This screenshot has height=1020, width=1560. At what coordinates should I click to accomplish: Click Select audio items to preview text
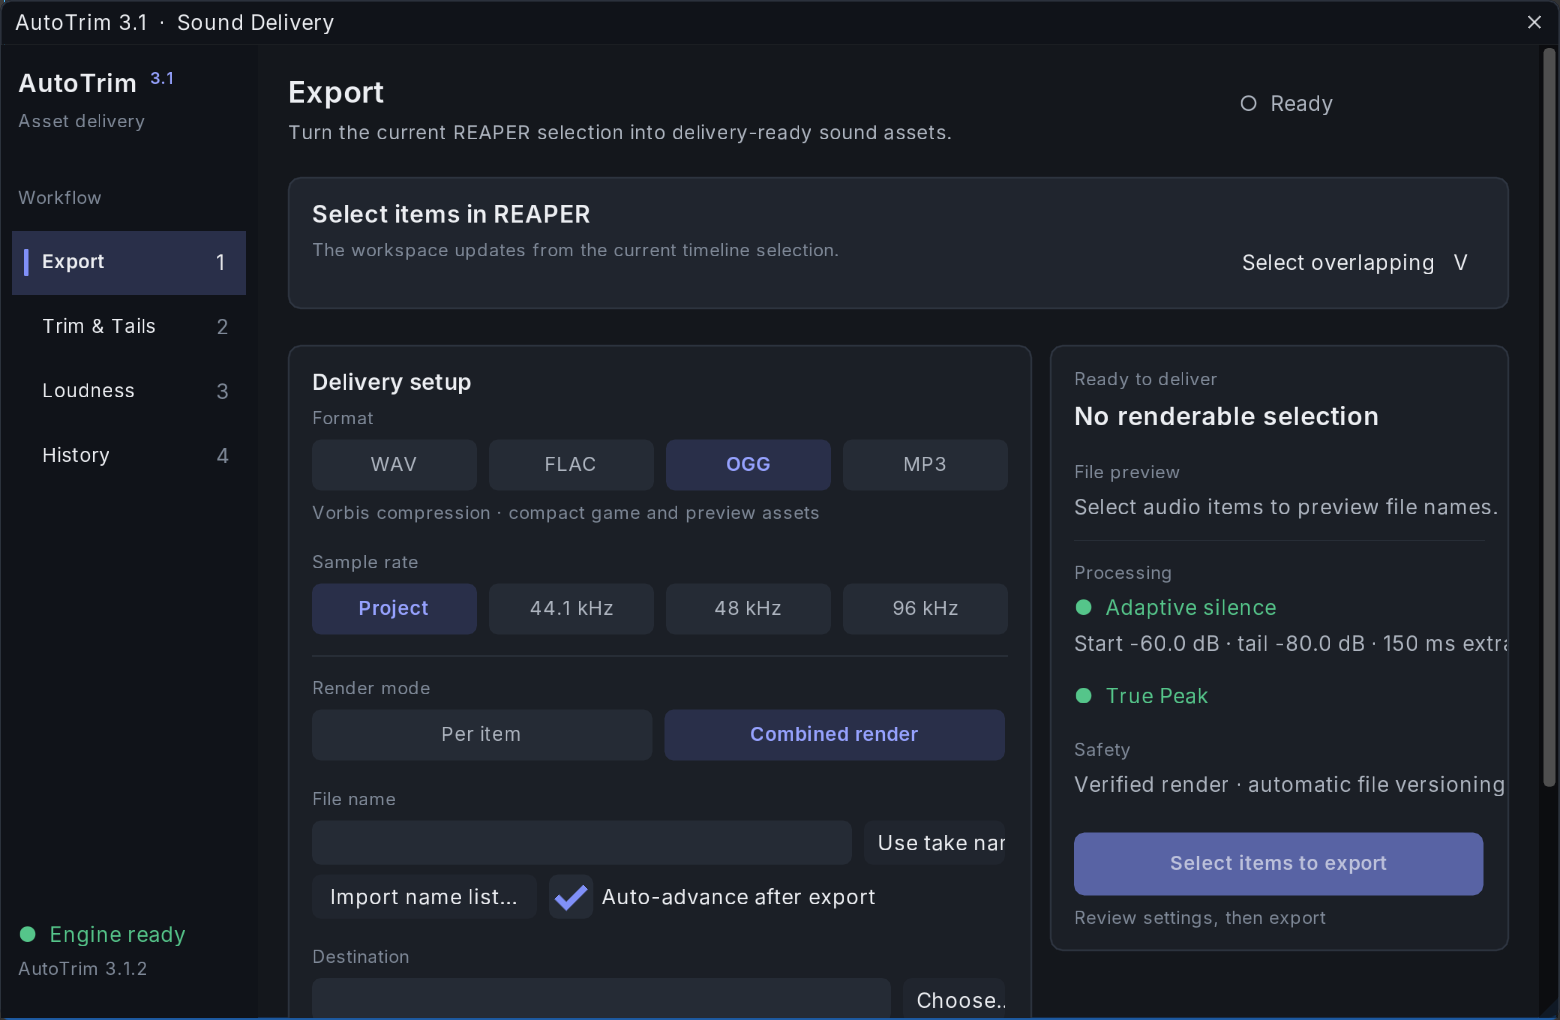point(1286,508)
